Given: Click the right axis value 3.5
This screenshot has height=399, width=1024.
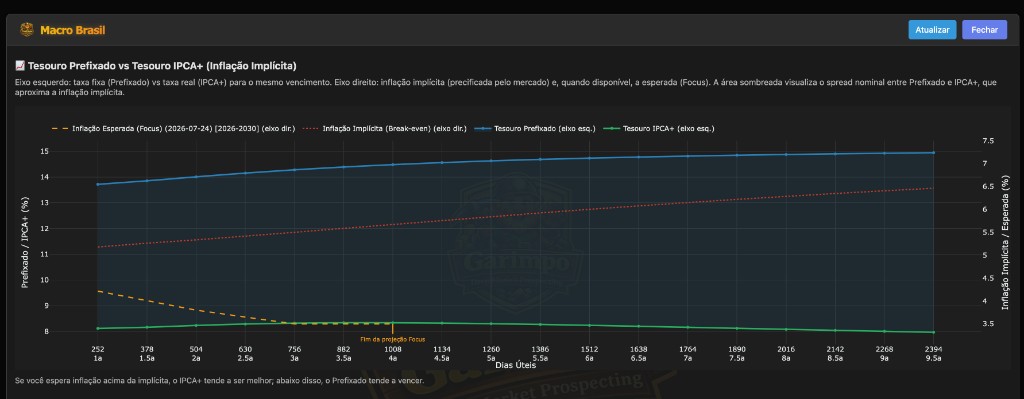Looking at the screenshot, I should pyautogui.click(x=987, y=324).
